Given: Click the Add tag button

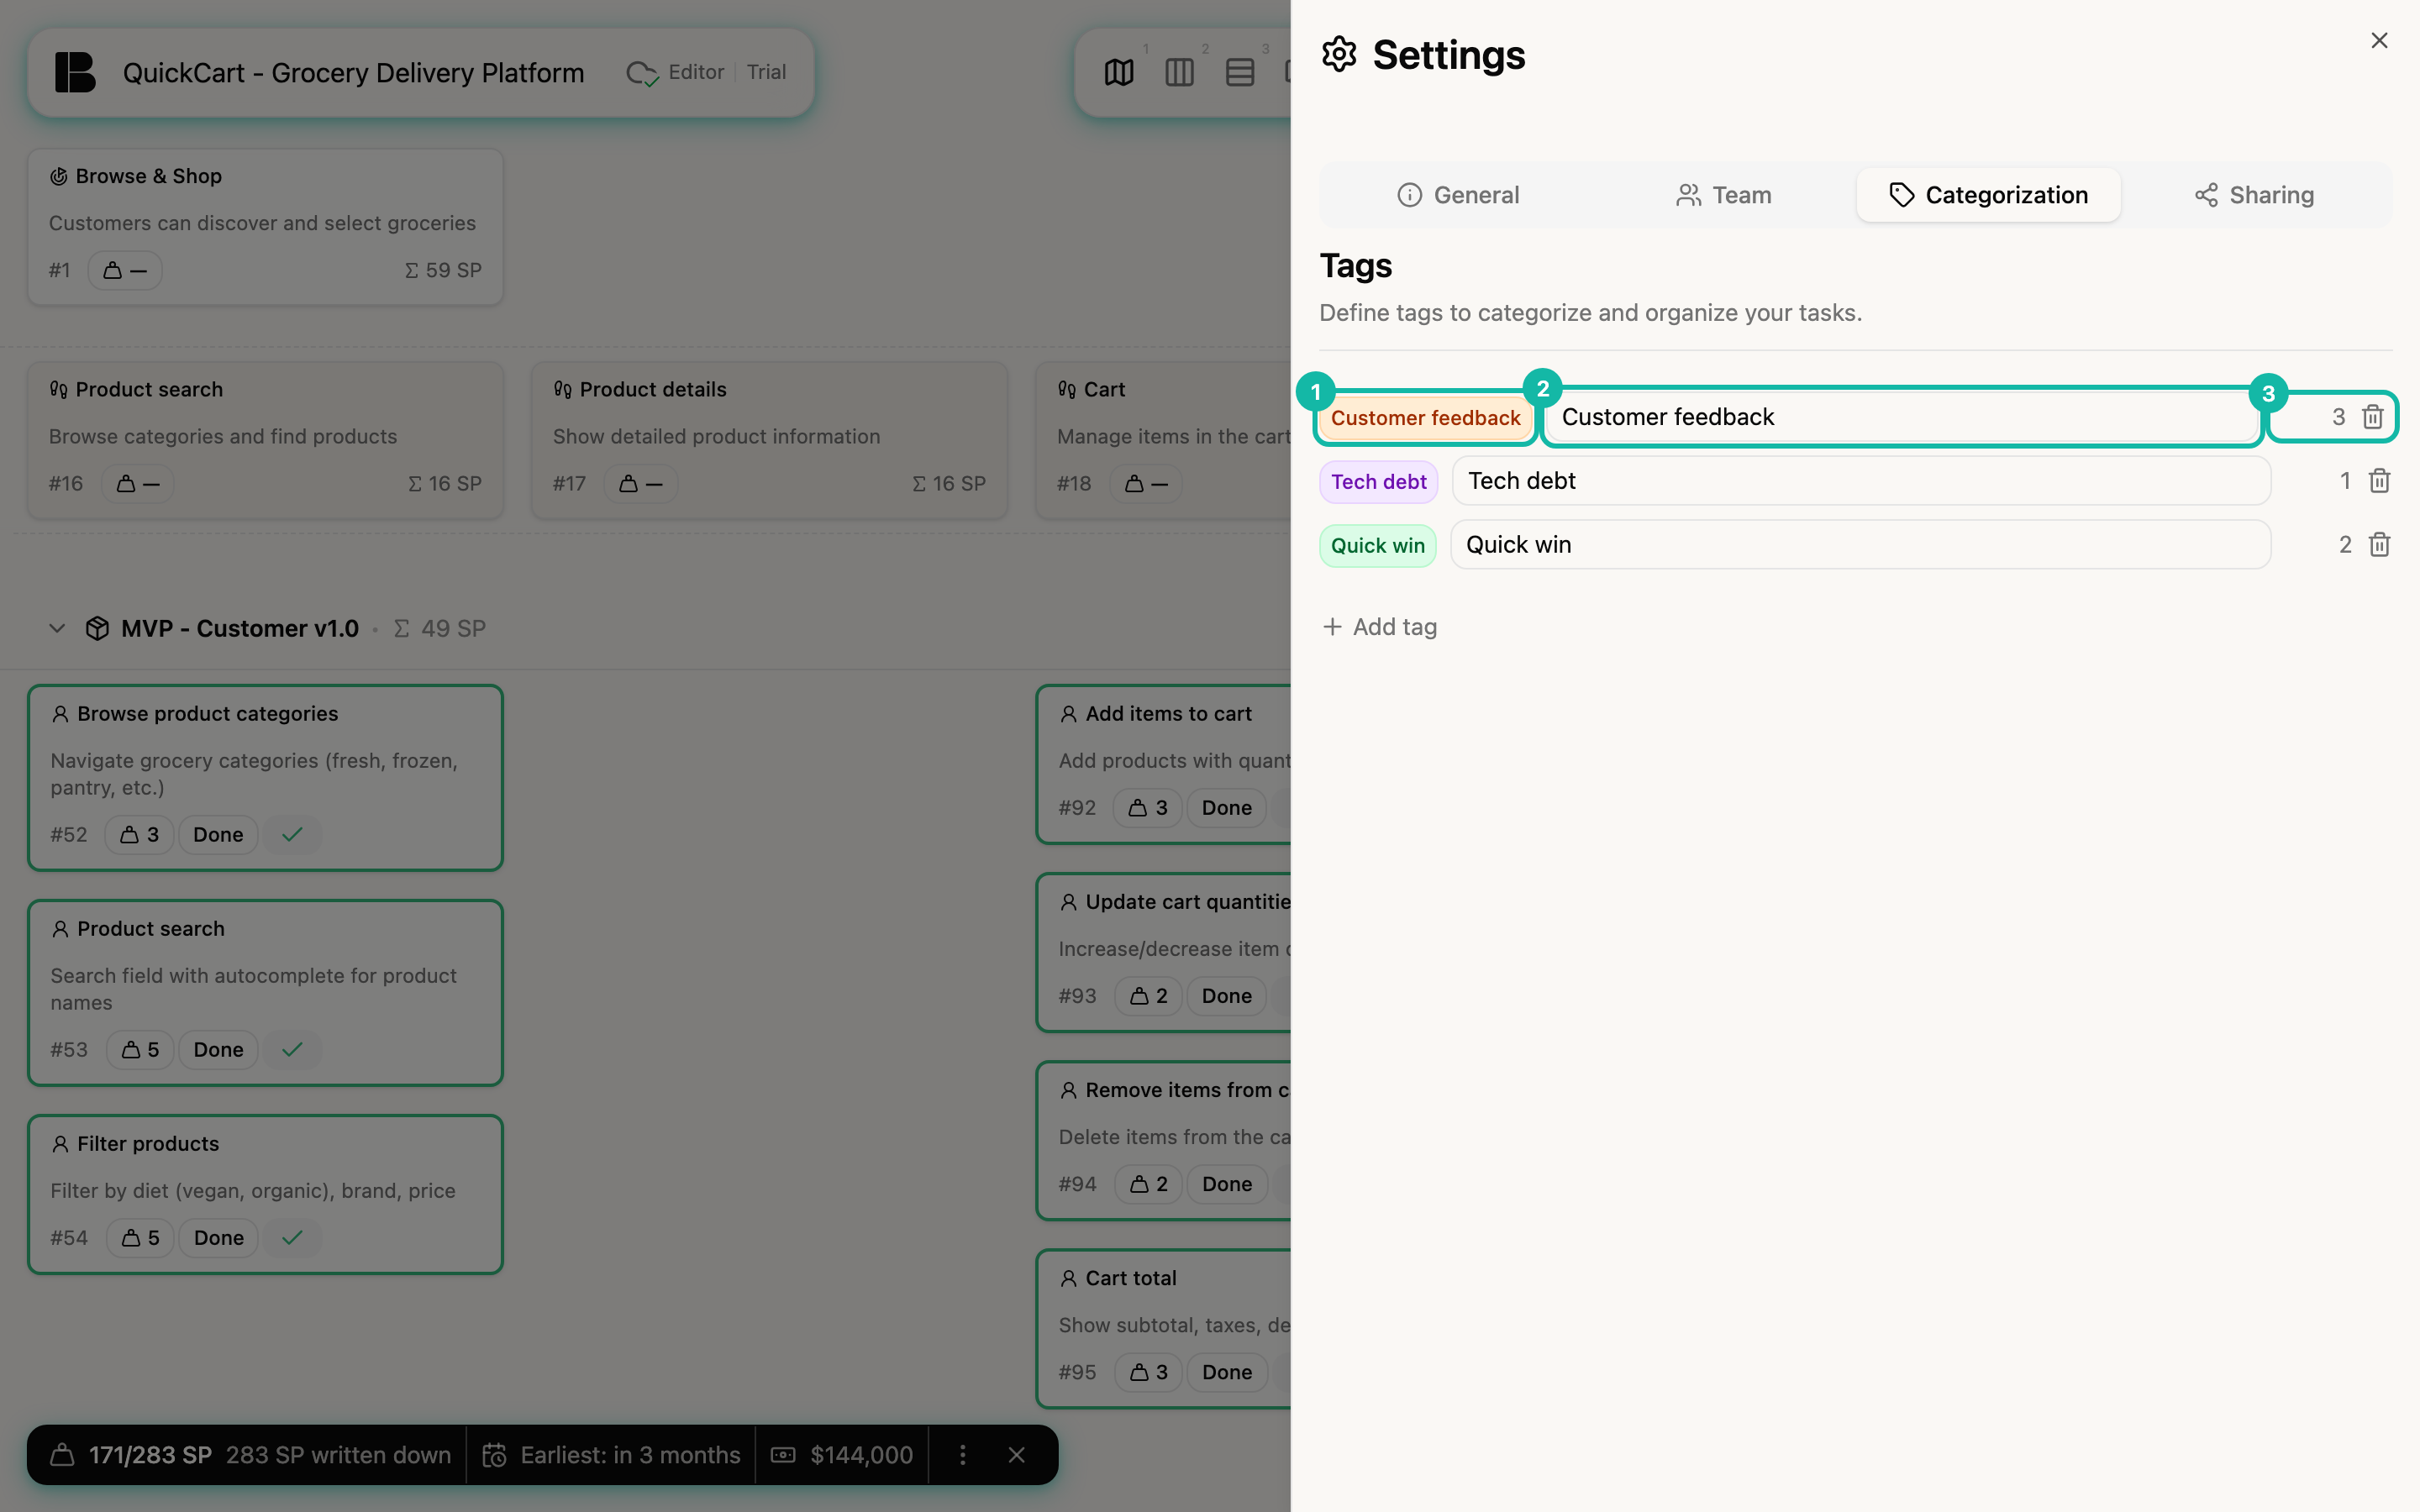Looking at the screenshot, I should point(1380,627).
